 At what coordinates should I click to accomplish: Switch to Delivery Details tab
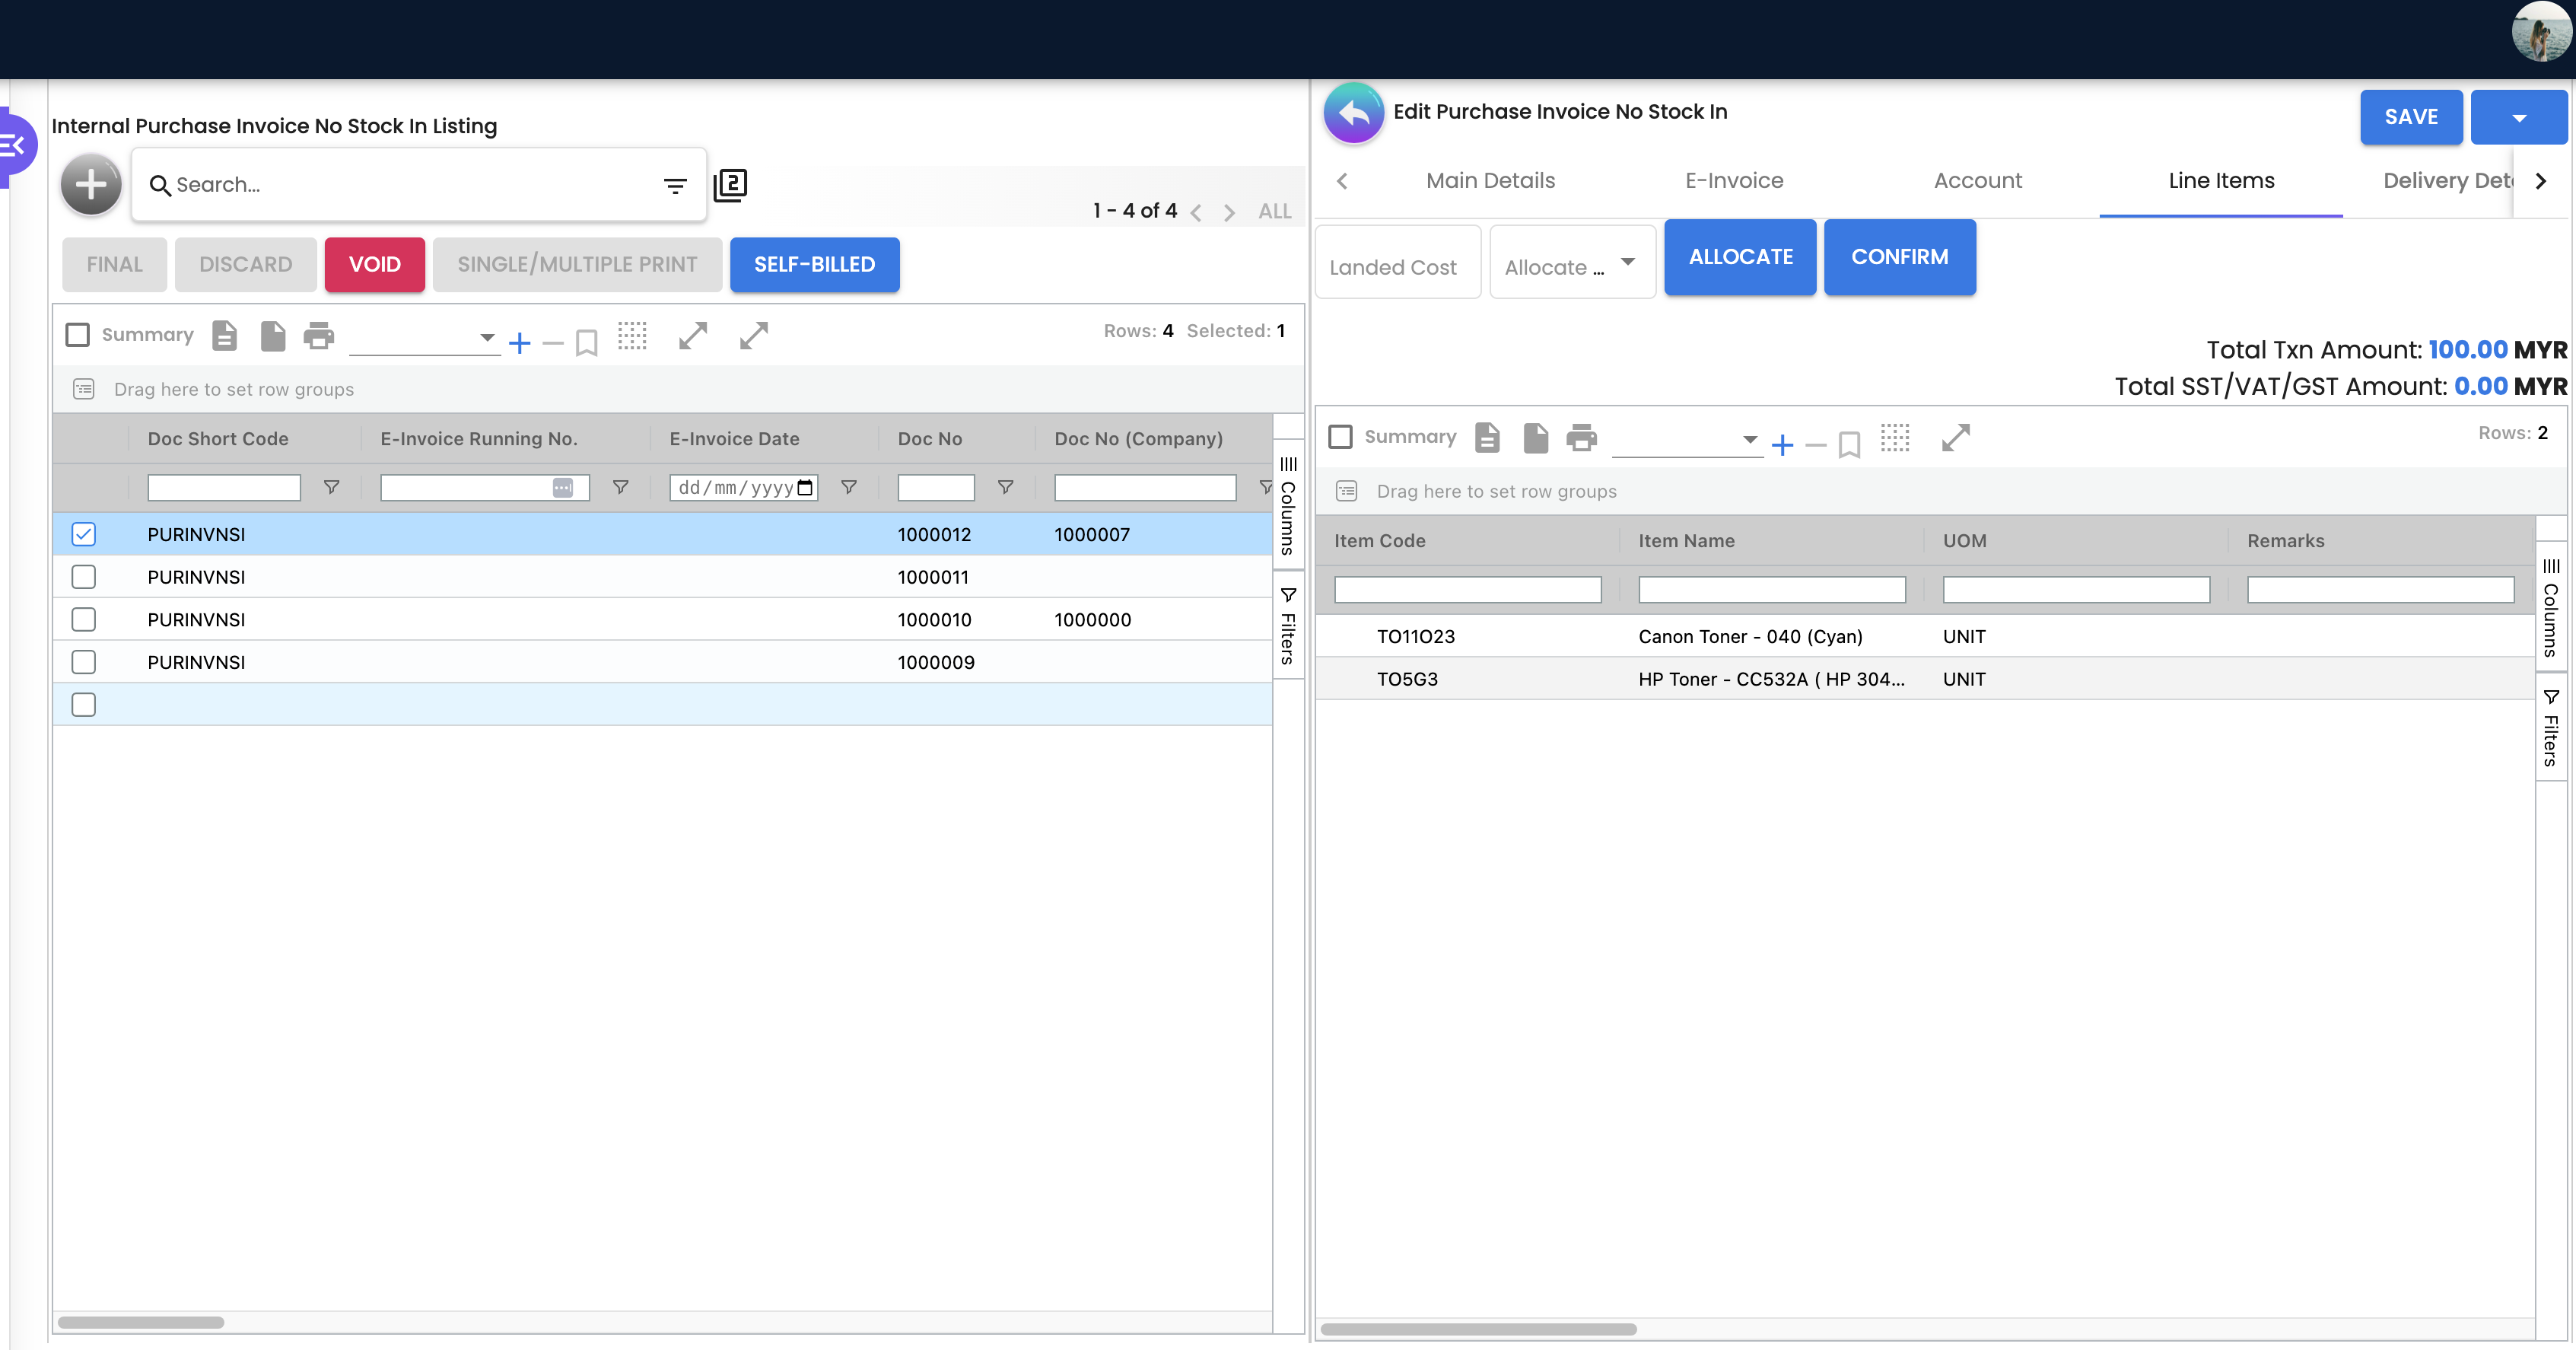2447,181
